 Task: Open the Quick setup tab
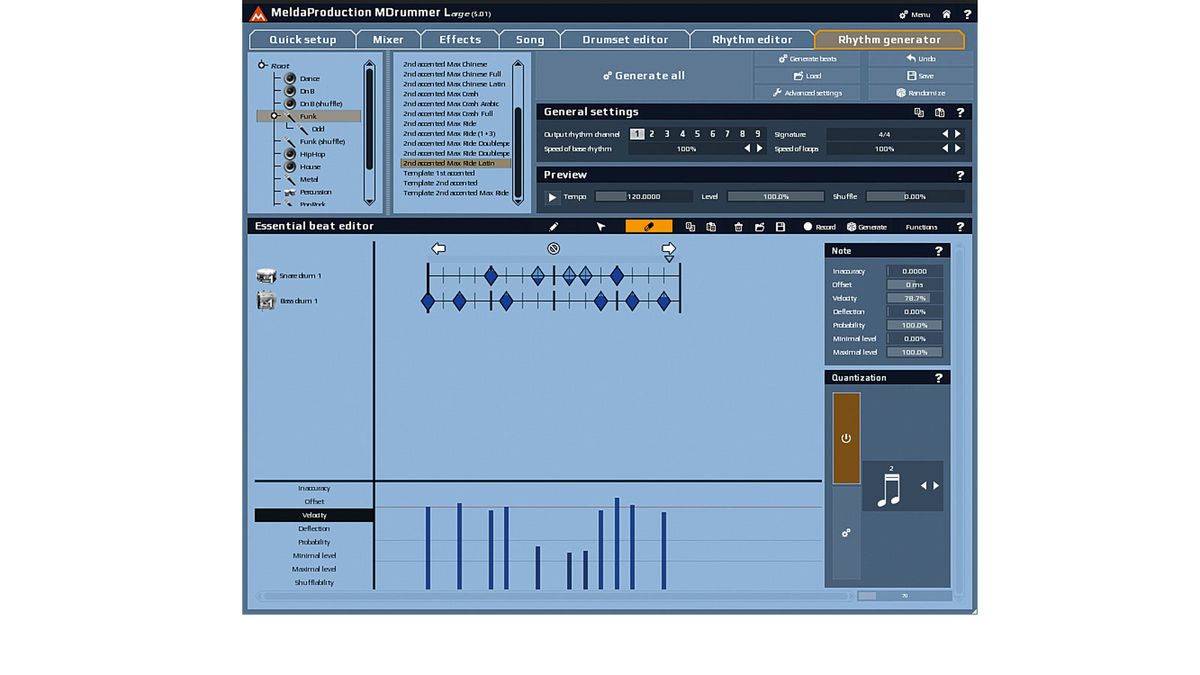coord(303,40)
